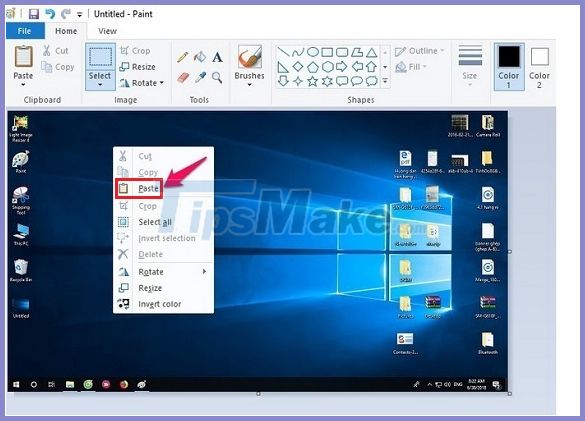Click Cut in the Clipboard group
The height and width of the screenshot is (421, 585).
[55, 51]
